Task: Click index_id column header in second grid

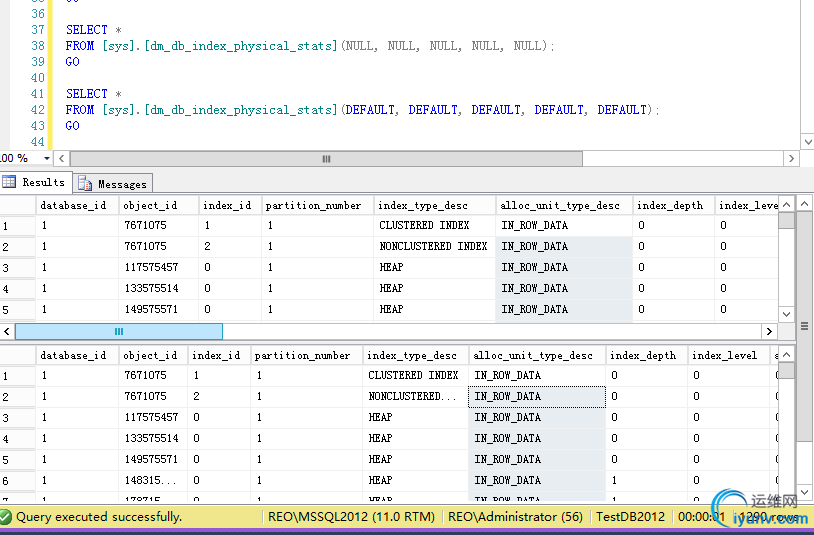Action: (x=219, y=355)
